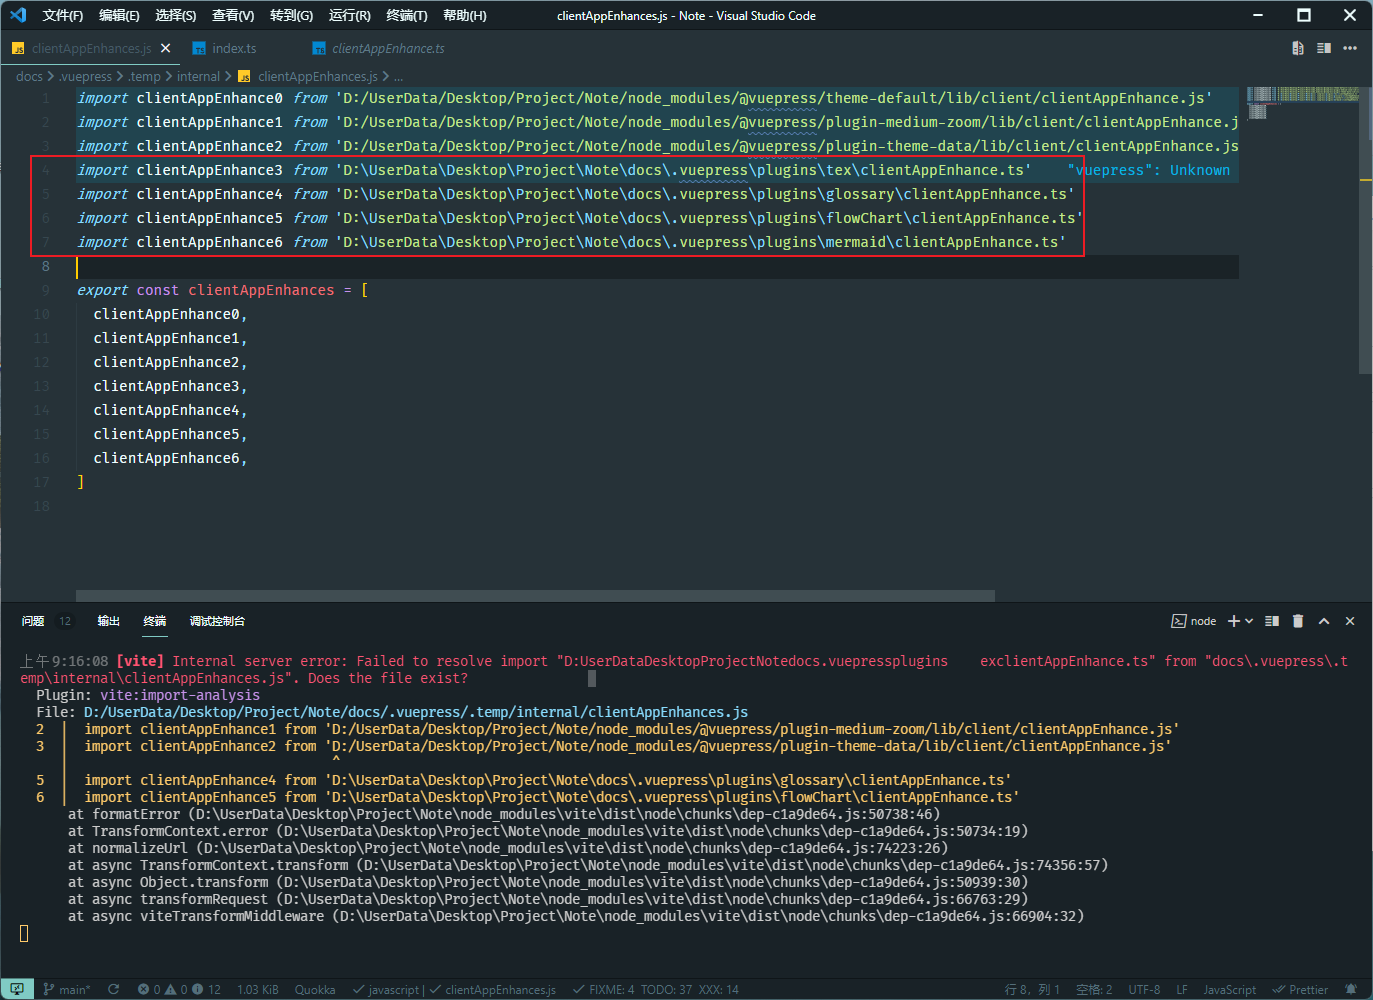
Task: Click the horizontal editor scrollbar
Action: [x=535, y=596]
